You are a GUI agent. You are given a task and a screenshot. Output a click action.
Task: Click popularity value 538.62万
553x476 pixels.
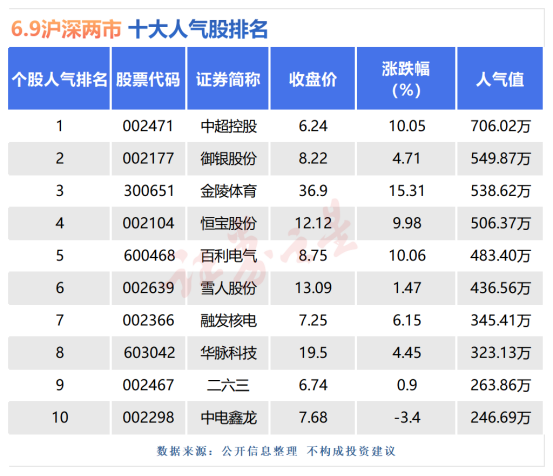tap(500, 191)
